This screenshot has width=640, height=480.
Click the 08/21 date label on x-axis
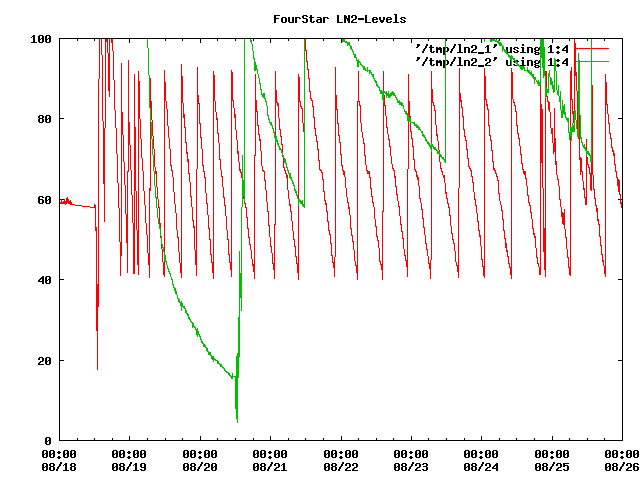pyautogui.click(x=270, y=466)
